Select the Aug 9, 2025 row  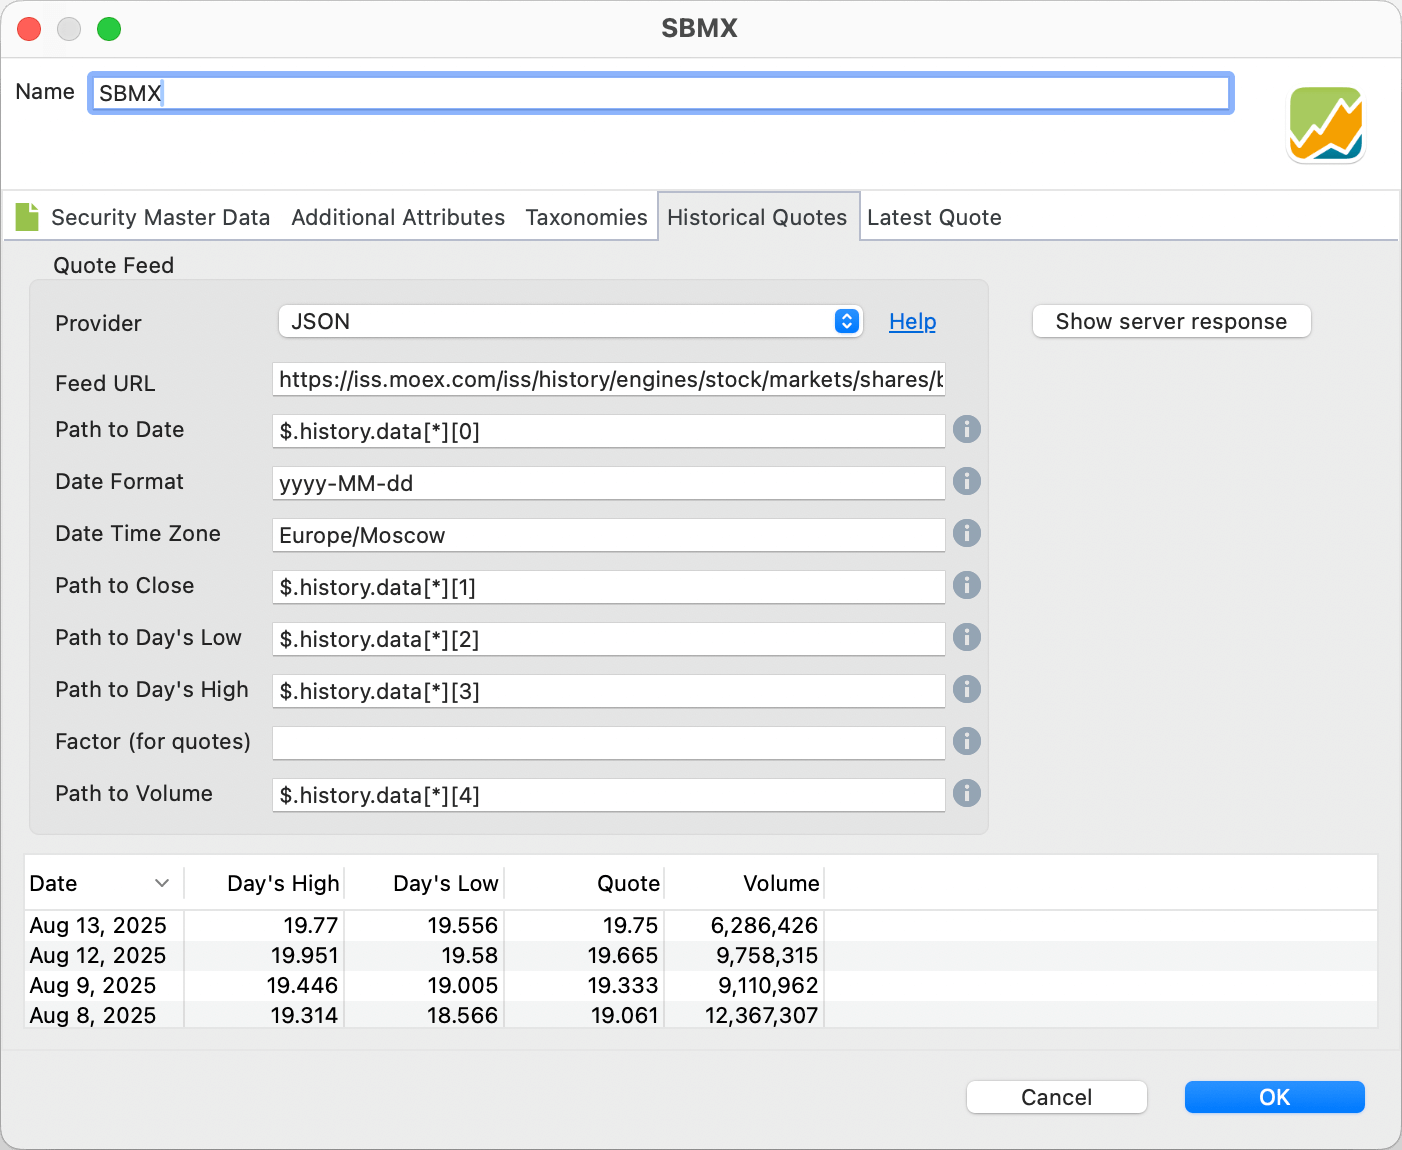pos(700,986)
